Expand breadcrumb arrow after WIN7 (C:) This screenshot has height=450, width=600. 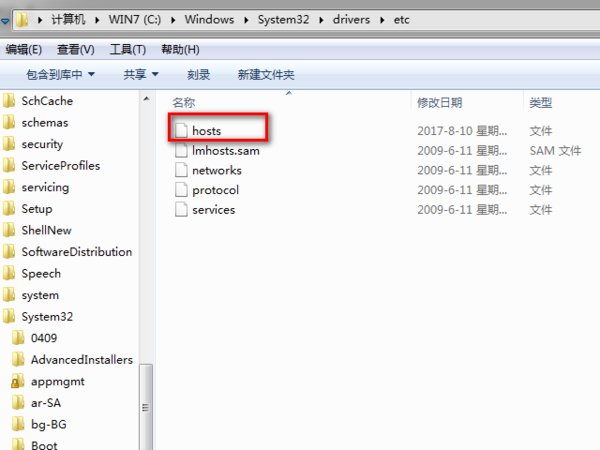point(173,20)
